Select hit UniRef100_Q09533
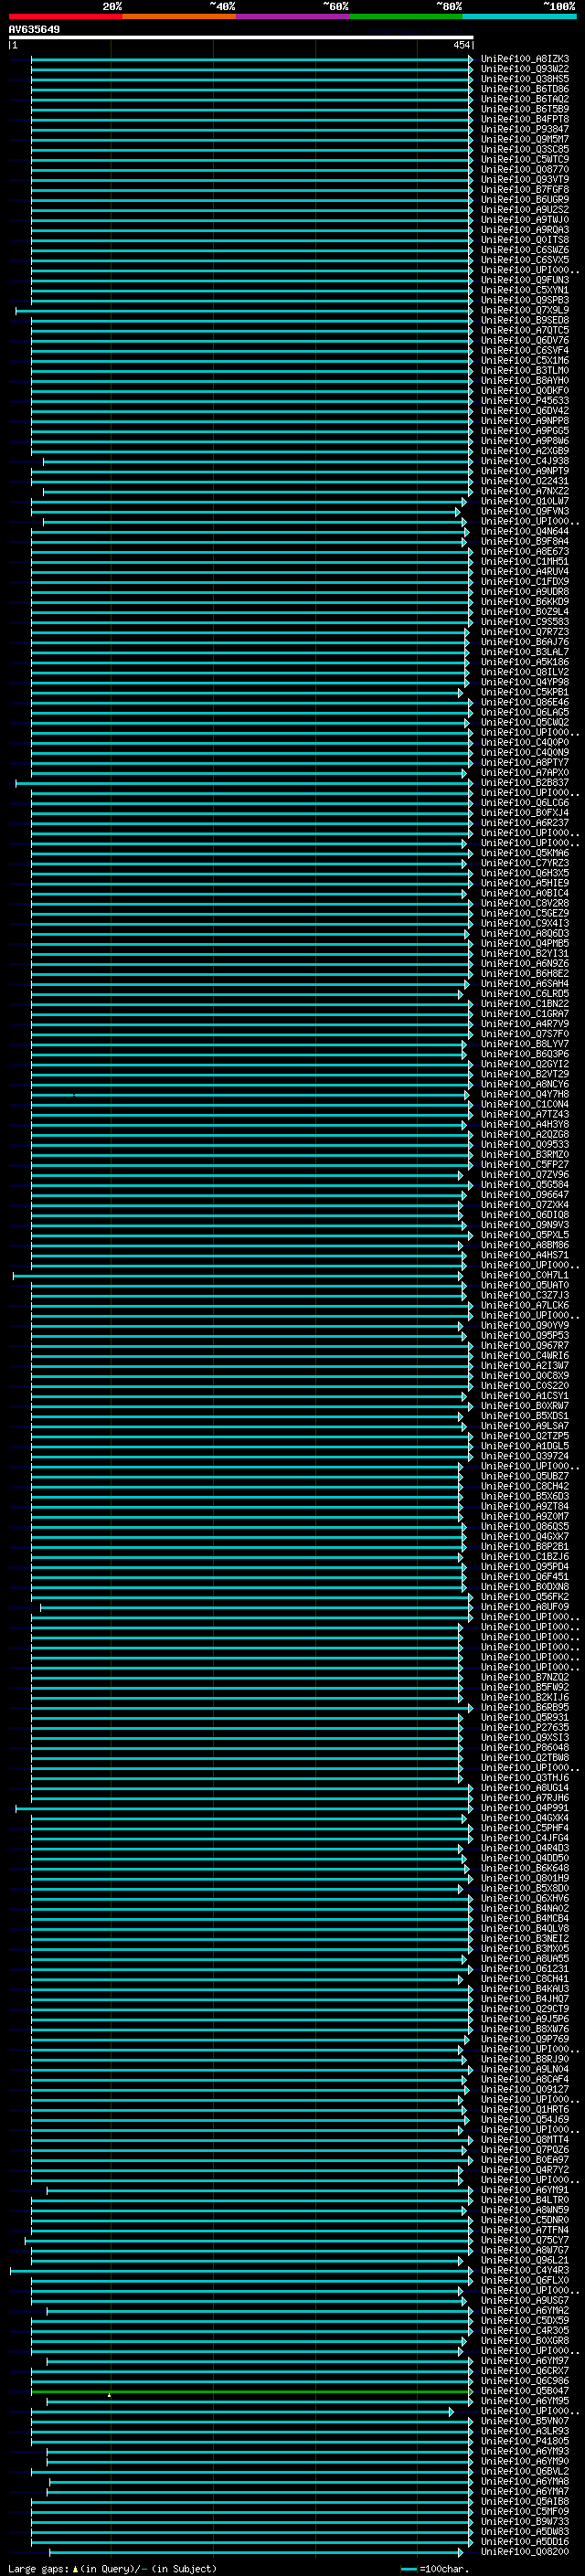The width and height of the screenshot is (585, 2576). [525, 1144]
